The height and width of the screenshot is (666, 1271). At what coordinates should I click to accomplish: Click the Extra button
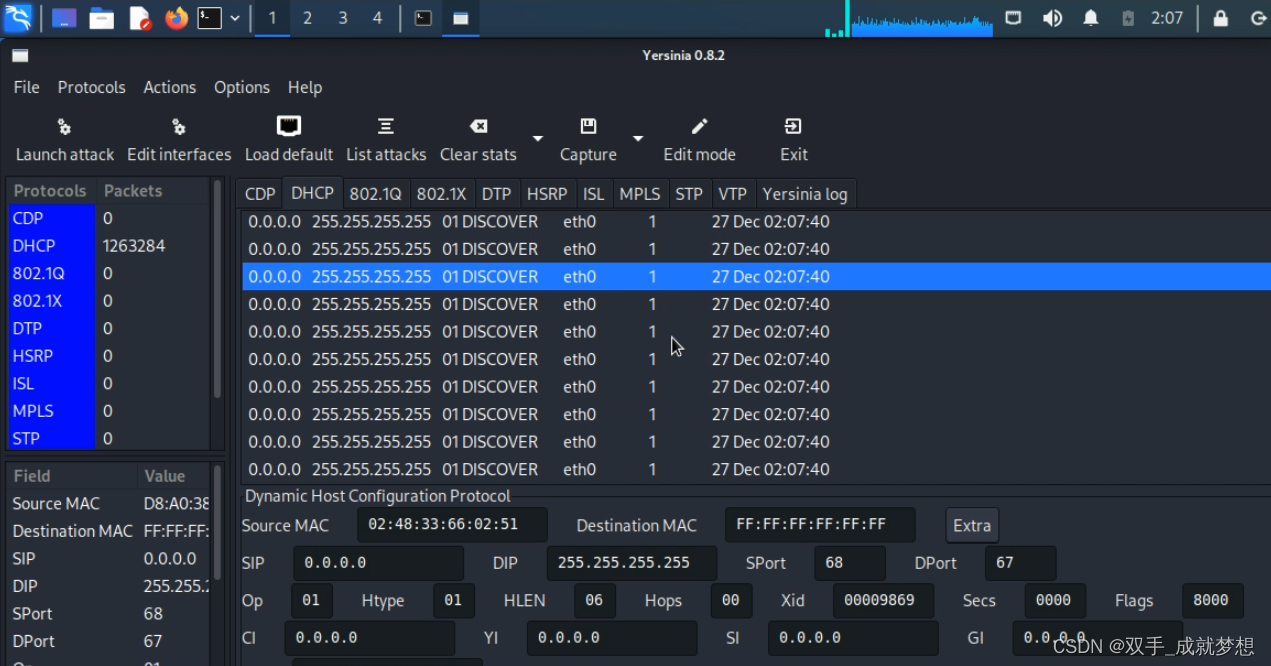(x=972, y=525)
